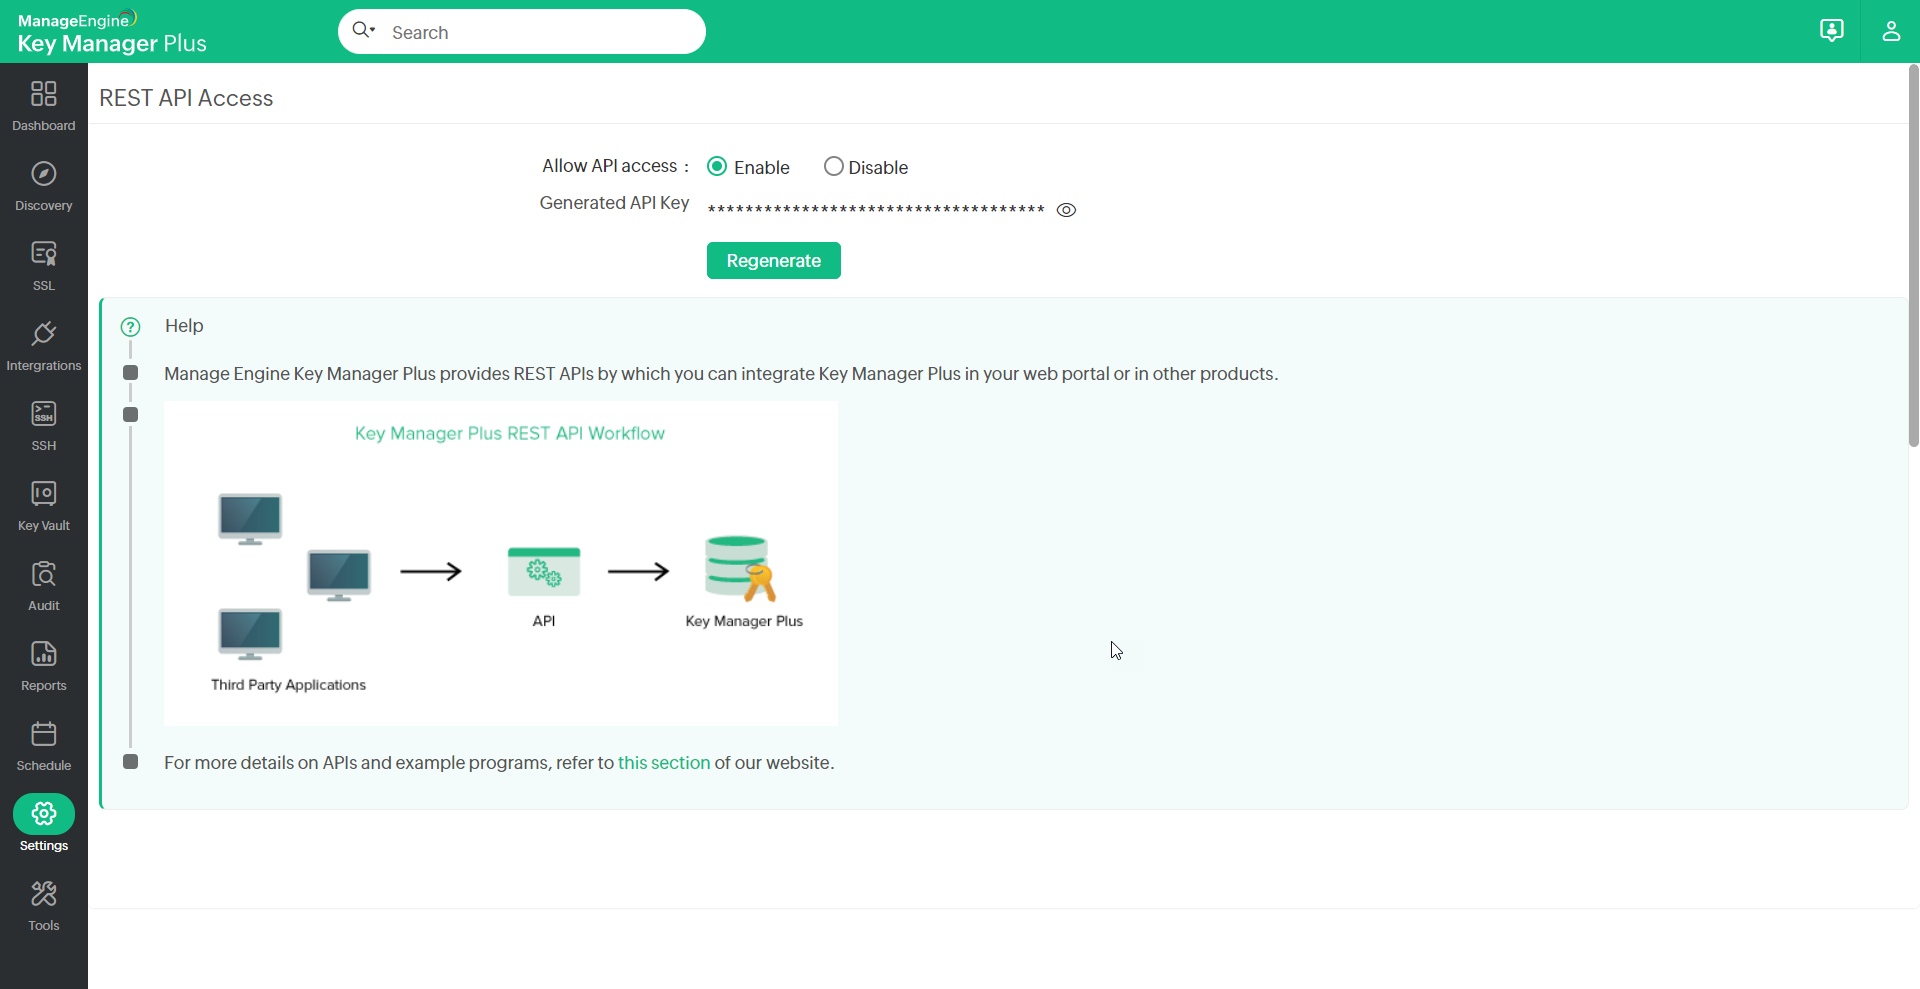
Task: Click the 'Generated API Key' label
Action: [x=615, y=203]
